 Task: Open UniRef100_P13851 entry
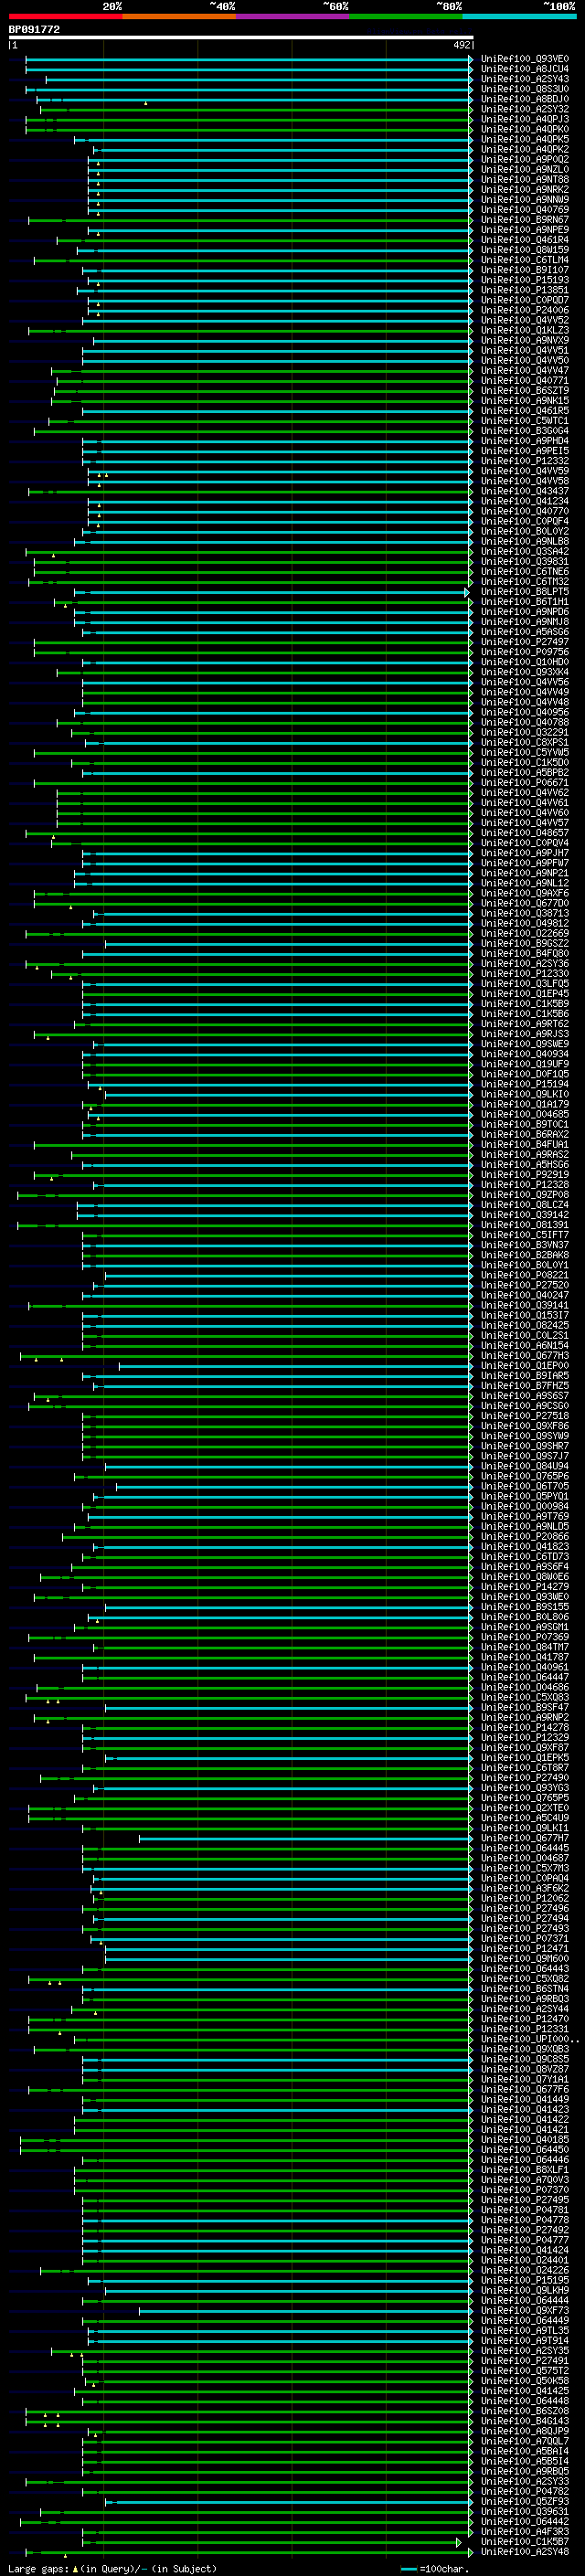(x=524, y=290)
